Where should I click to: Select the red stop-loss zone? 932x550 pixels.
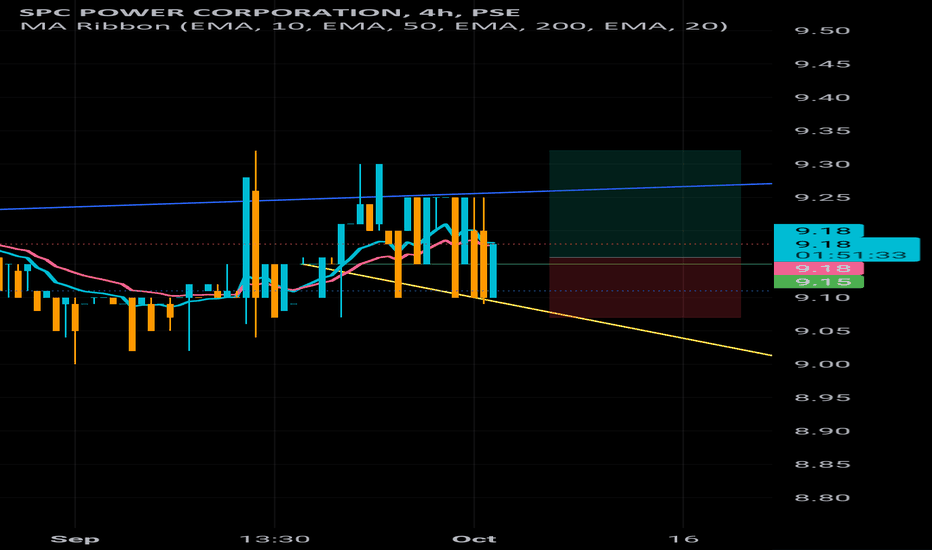(645, 288)
